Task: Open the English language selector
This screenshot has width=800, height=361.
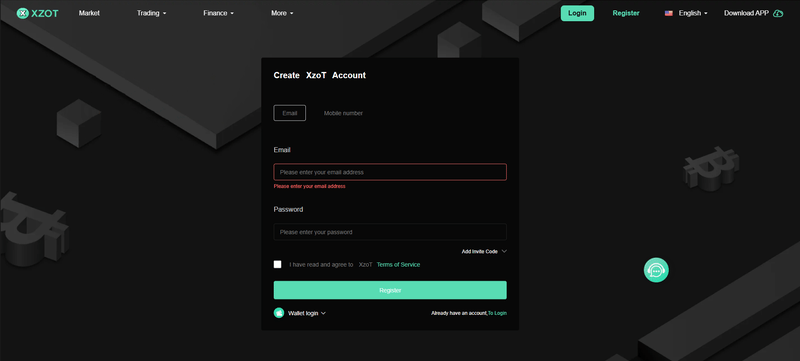Action: [x=693, y=13]
